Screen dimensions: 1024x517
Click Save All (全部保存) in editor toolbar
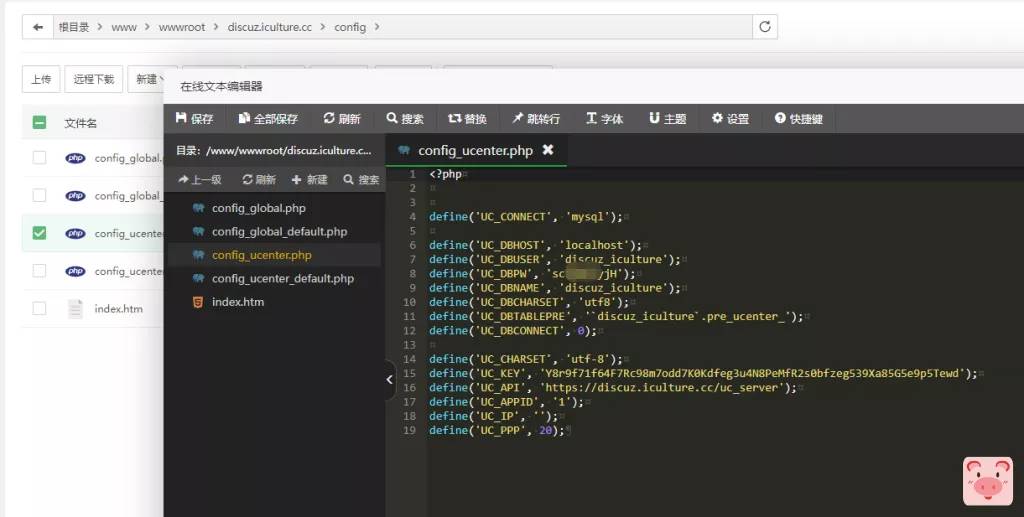tap(268, 118)
